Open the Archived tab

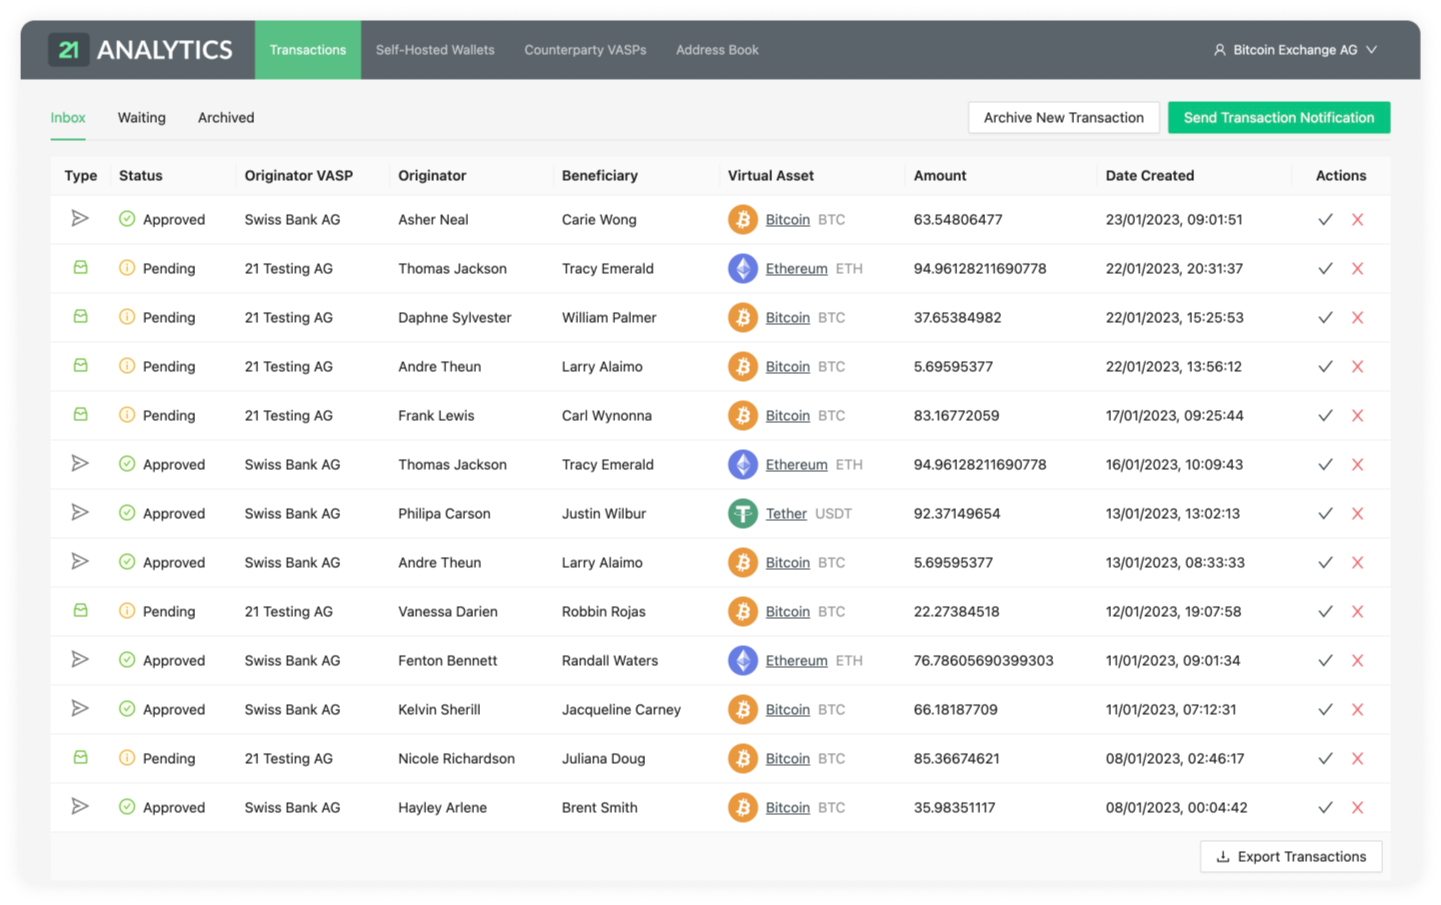(x=225, y=117)
